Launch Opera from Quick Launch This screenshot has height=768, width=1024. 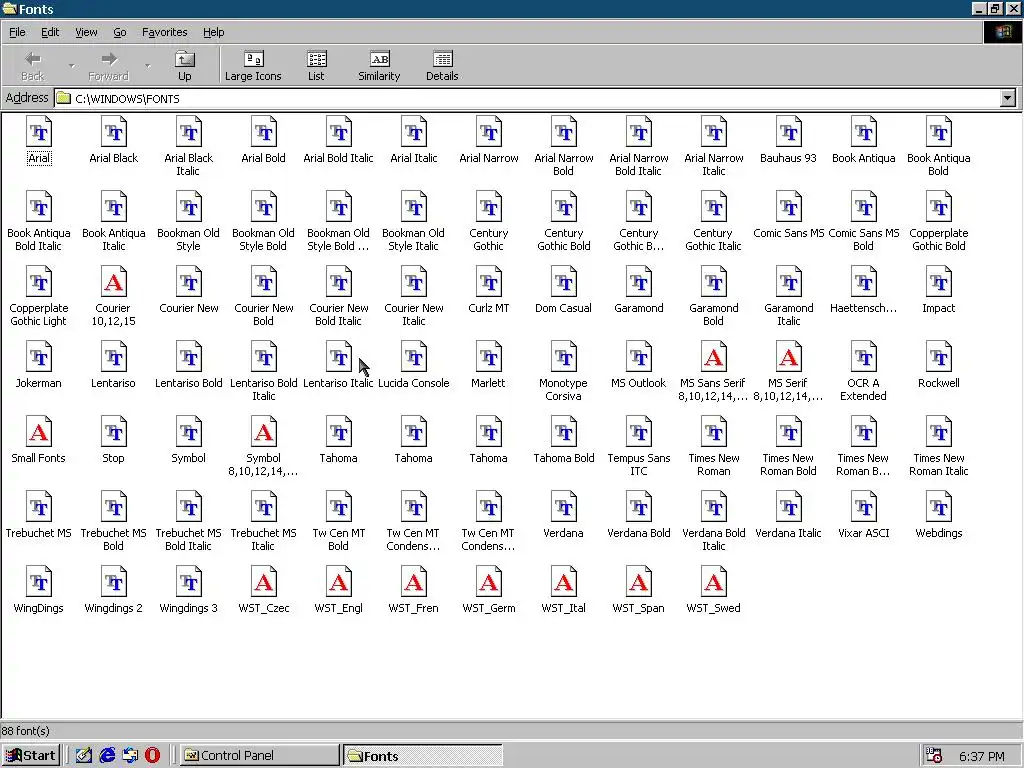click(152, 755)
